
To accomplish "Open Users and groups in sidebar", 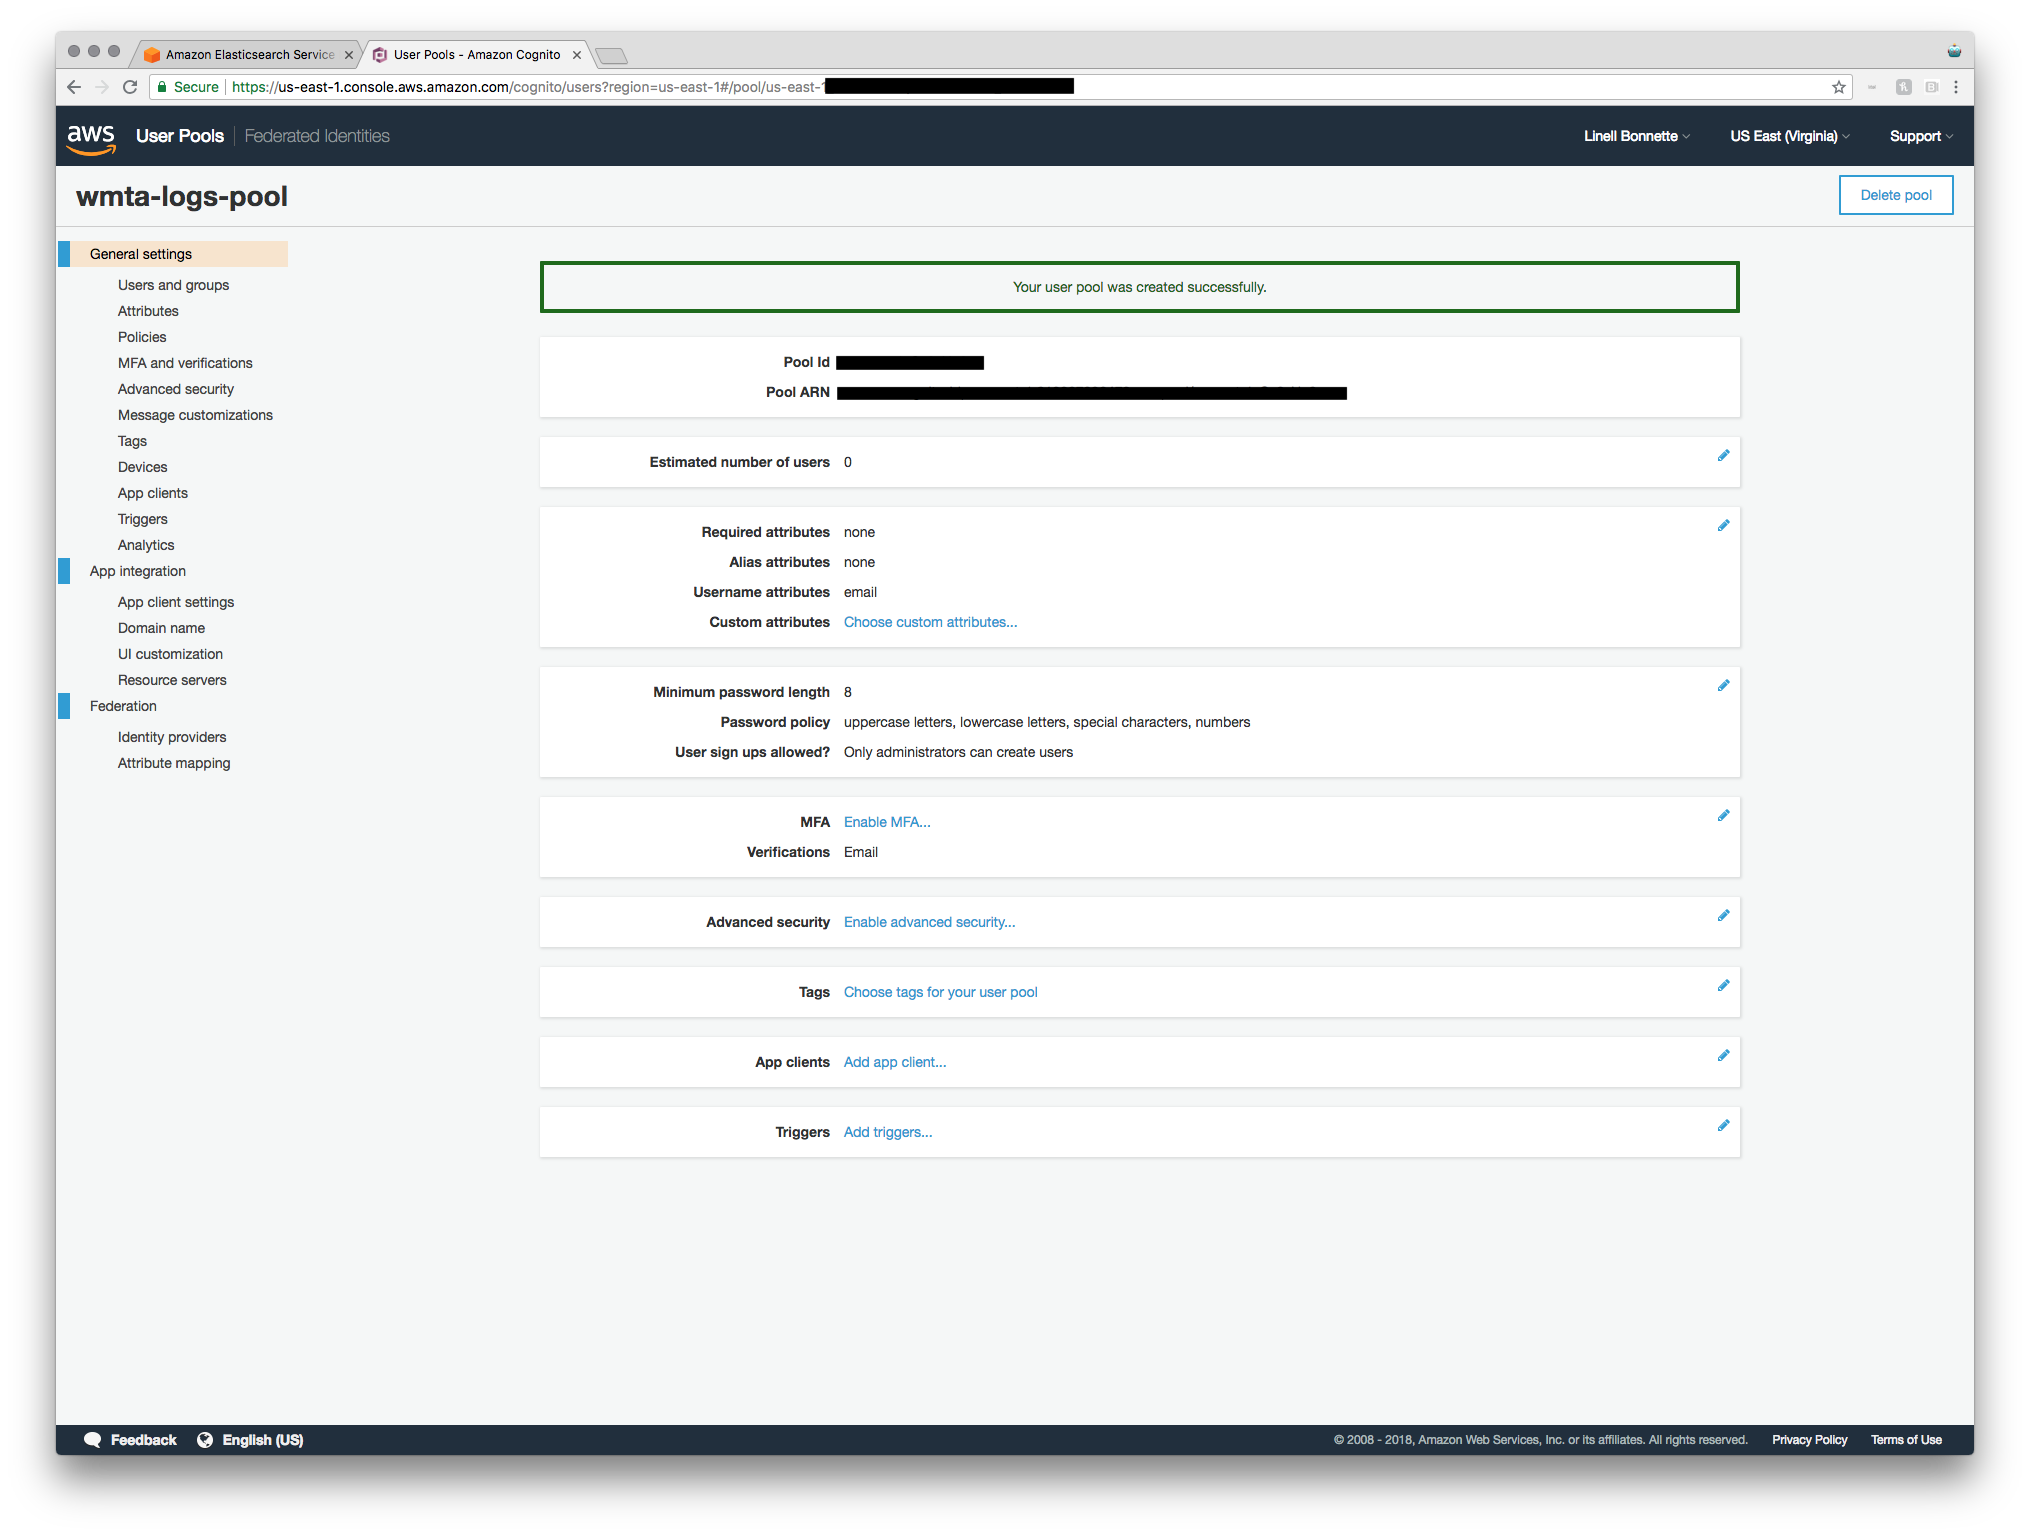I will pyautogui.click(x=173, y=285).
